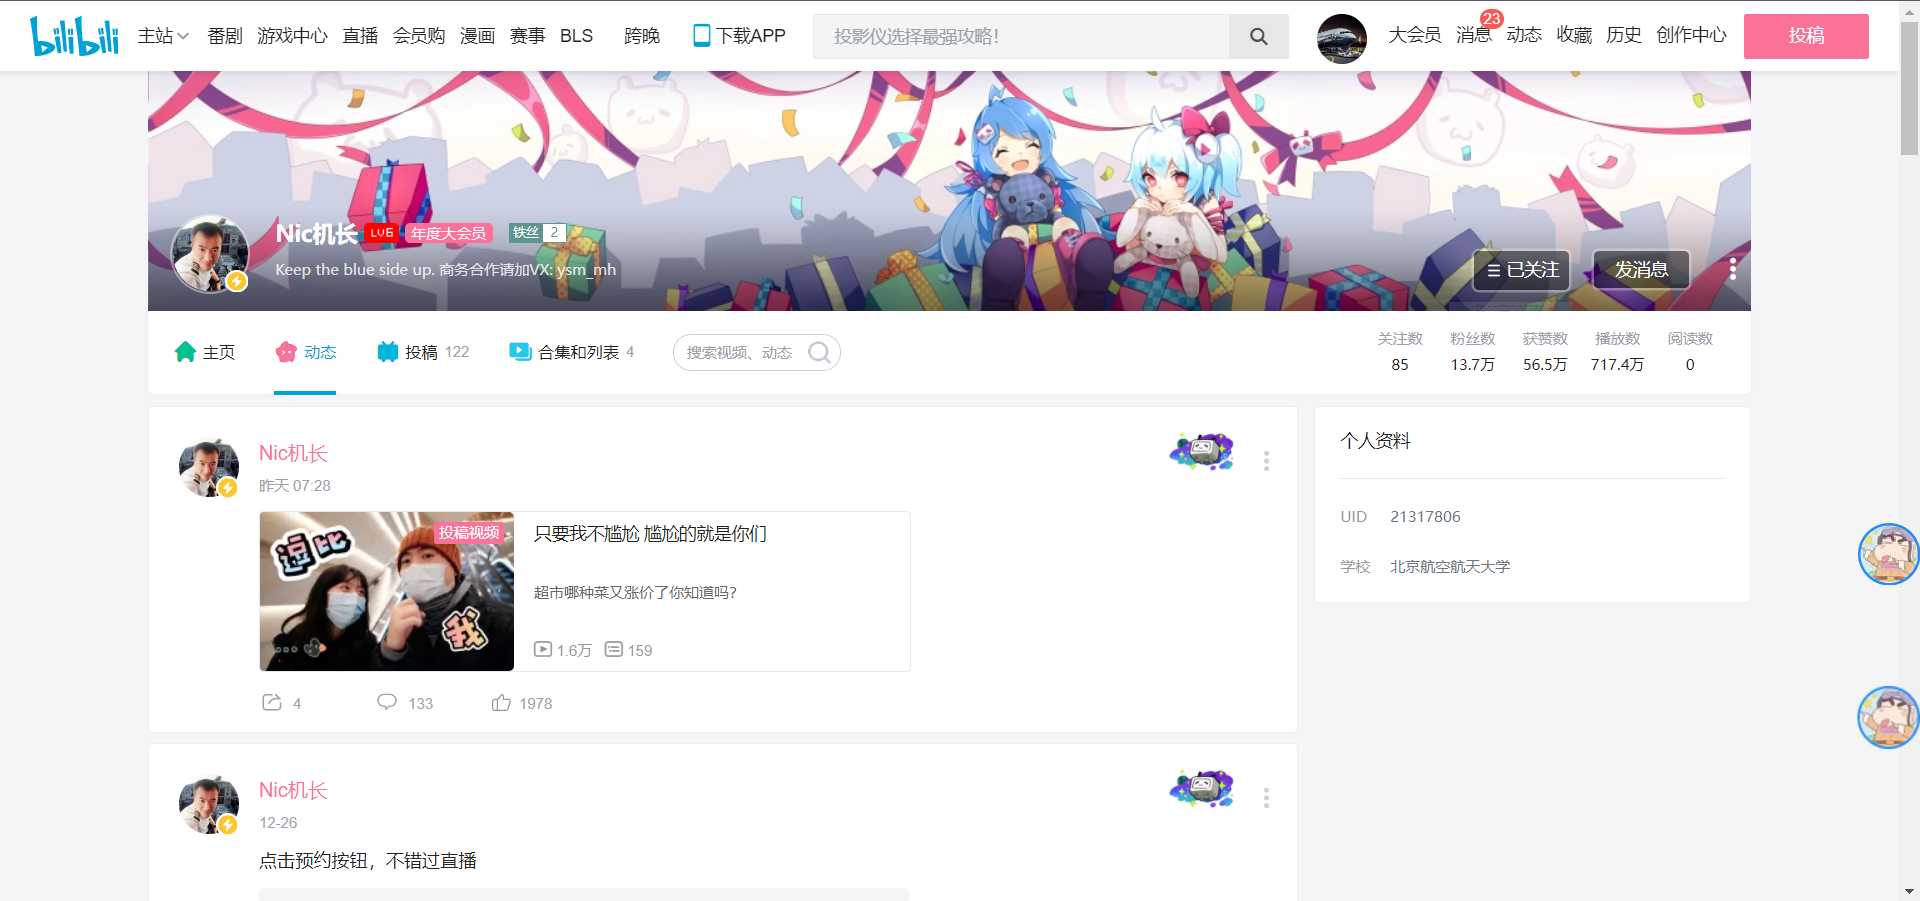Expand the 主站 dropdown arrow

183,36
